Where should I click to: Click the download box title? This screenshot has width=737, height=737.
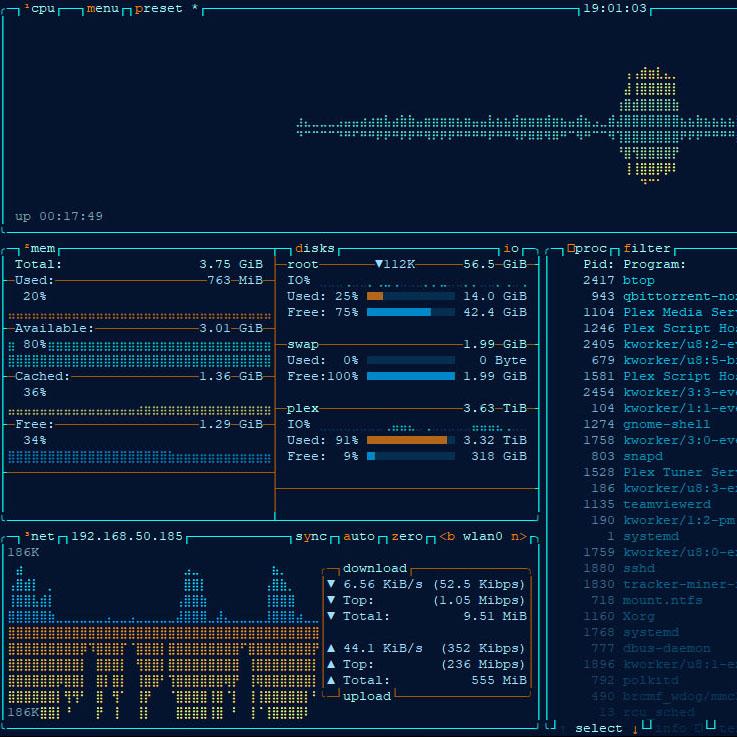click(x=375, y=568)
